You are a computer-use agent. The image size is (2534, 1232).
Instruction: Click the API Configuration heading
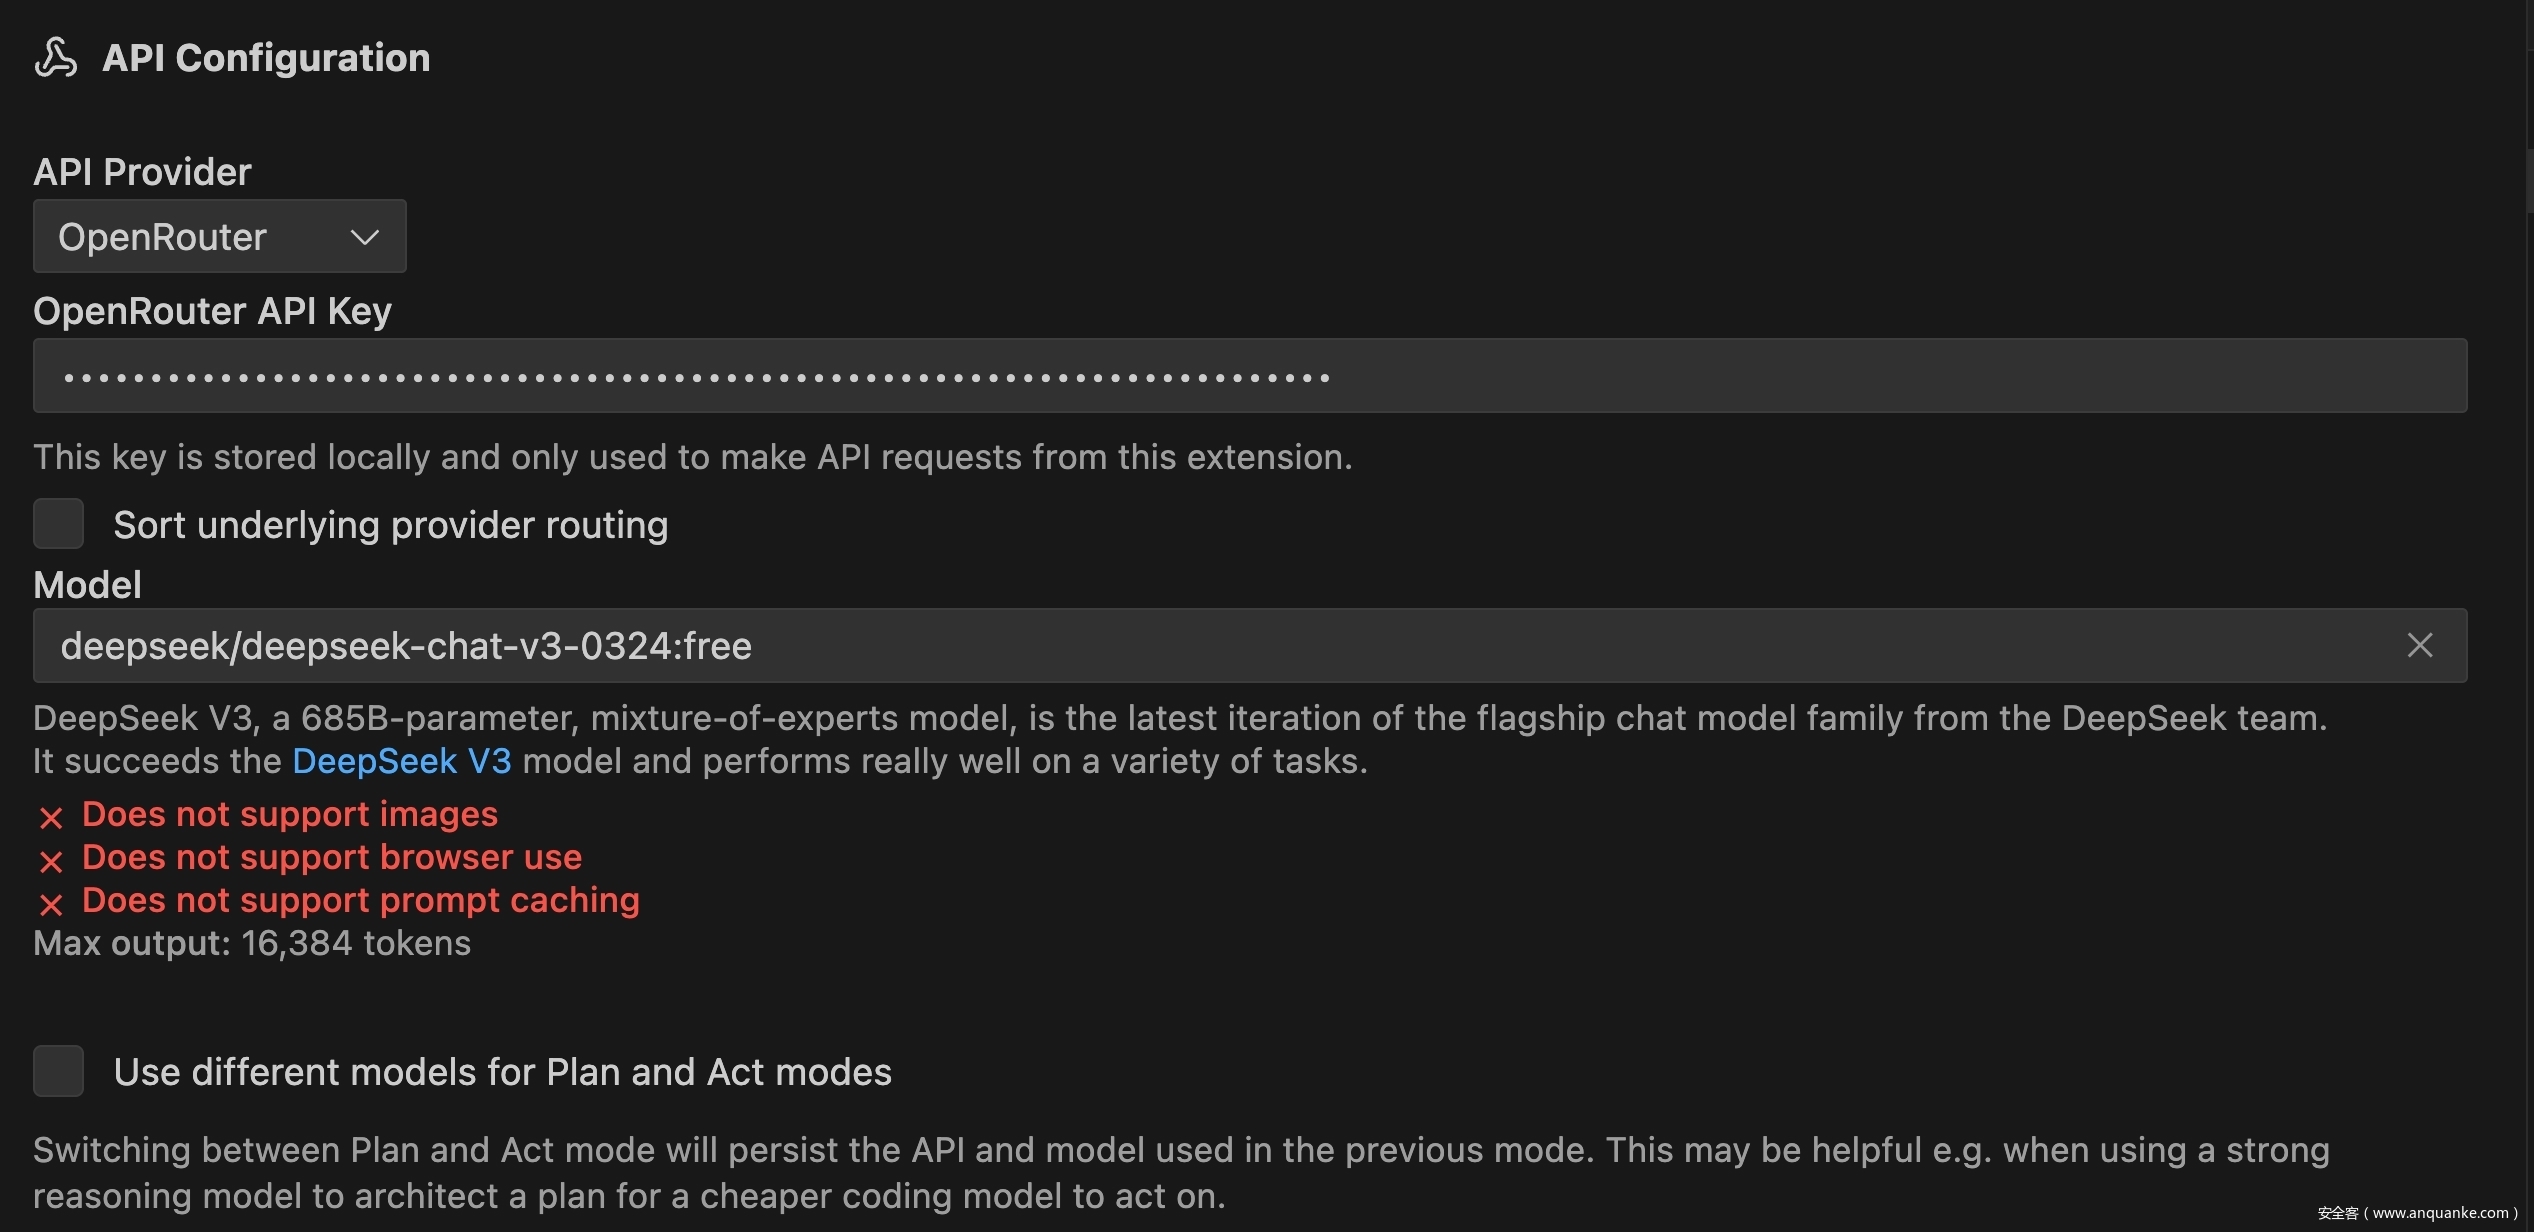(x=266, y=58)
